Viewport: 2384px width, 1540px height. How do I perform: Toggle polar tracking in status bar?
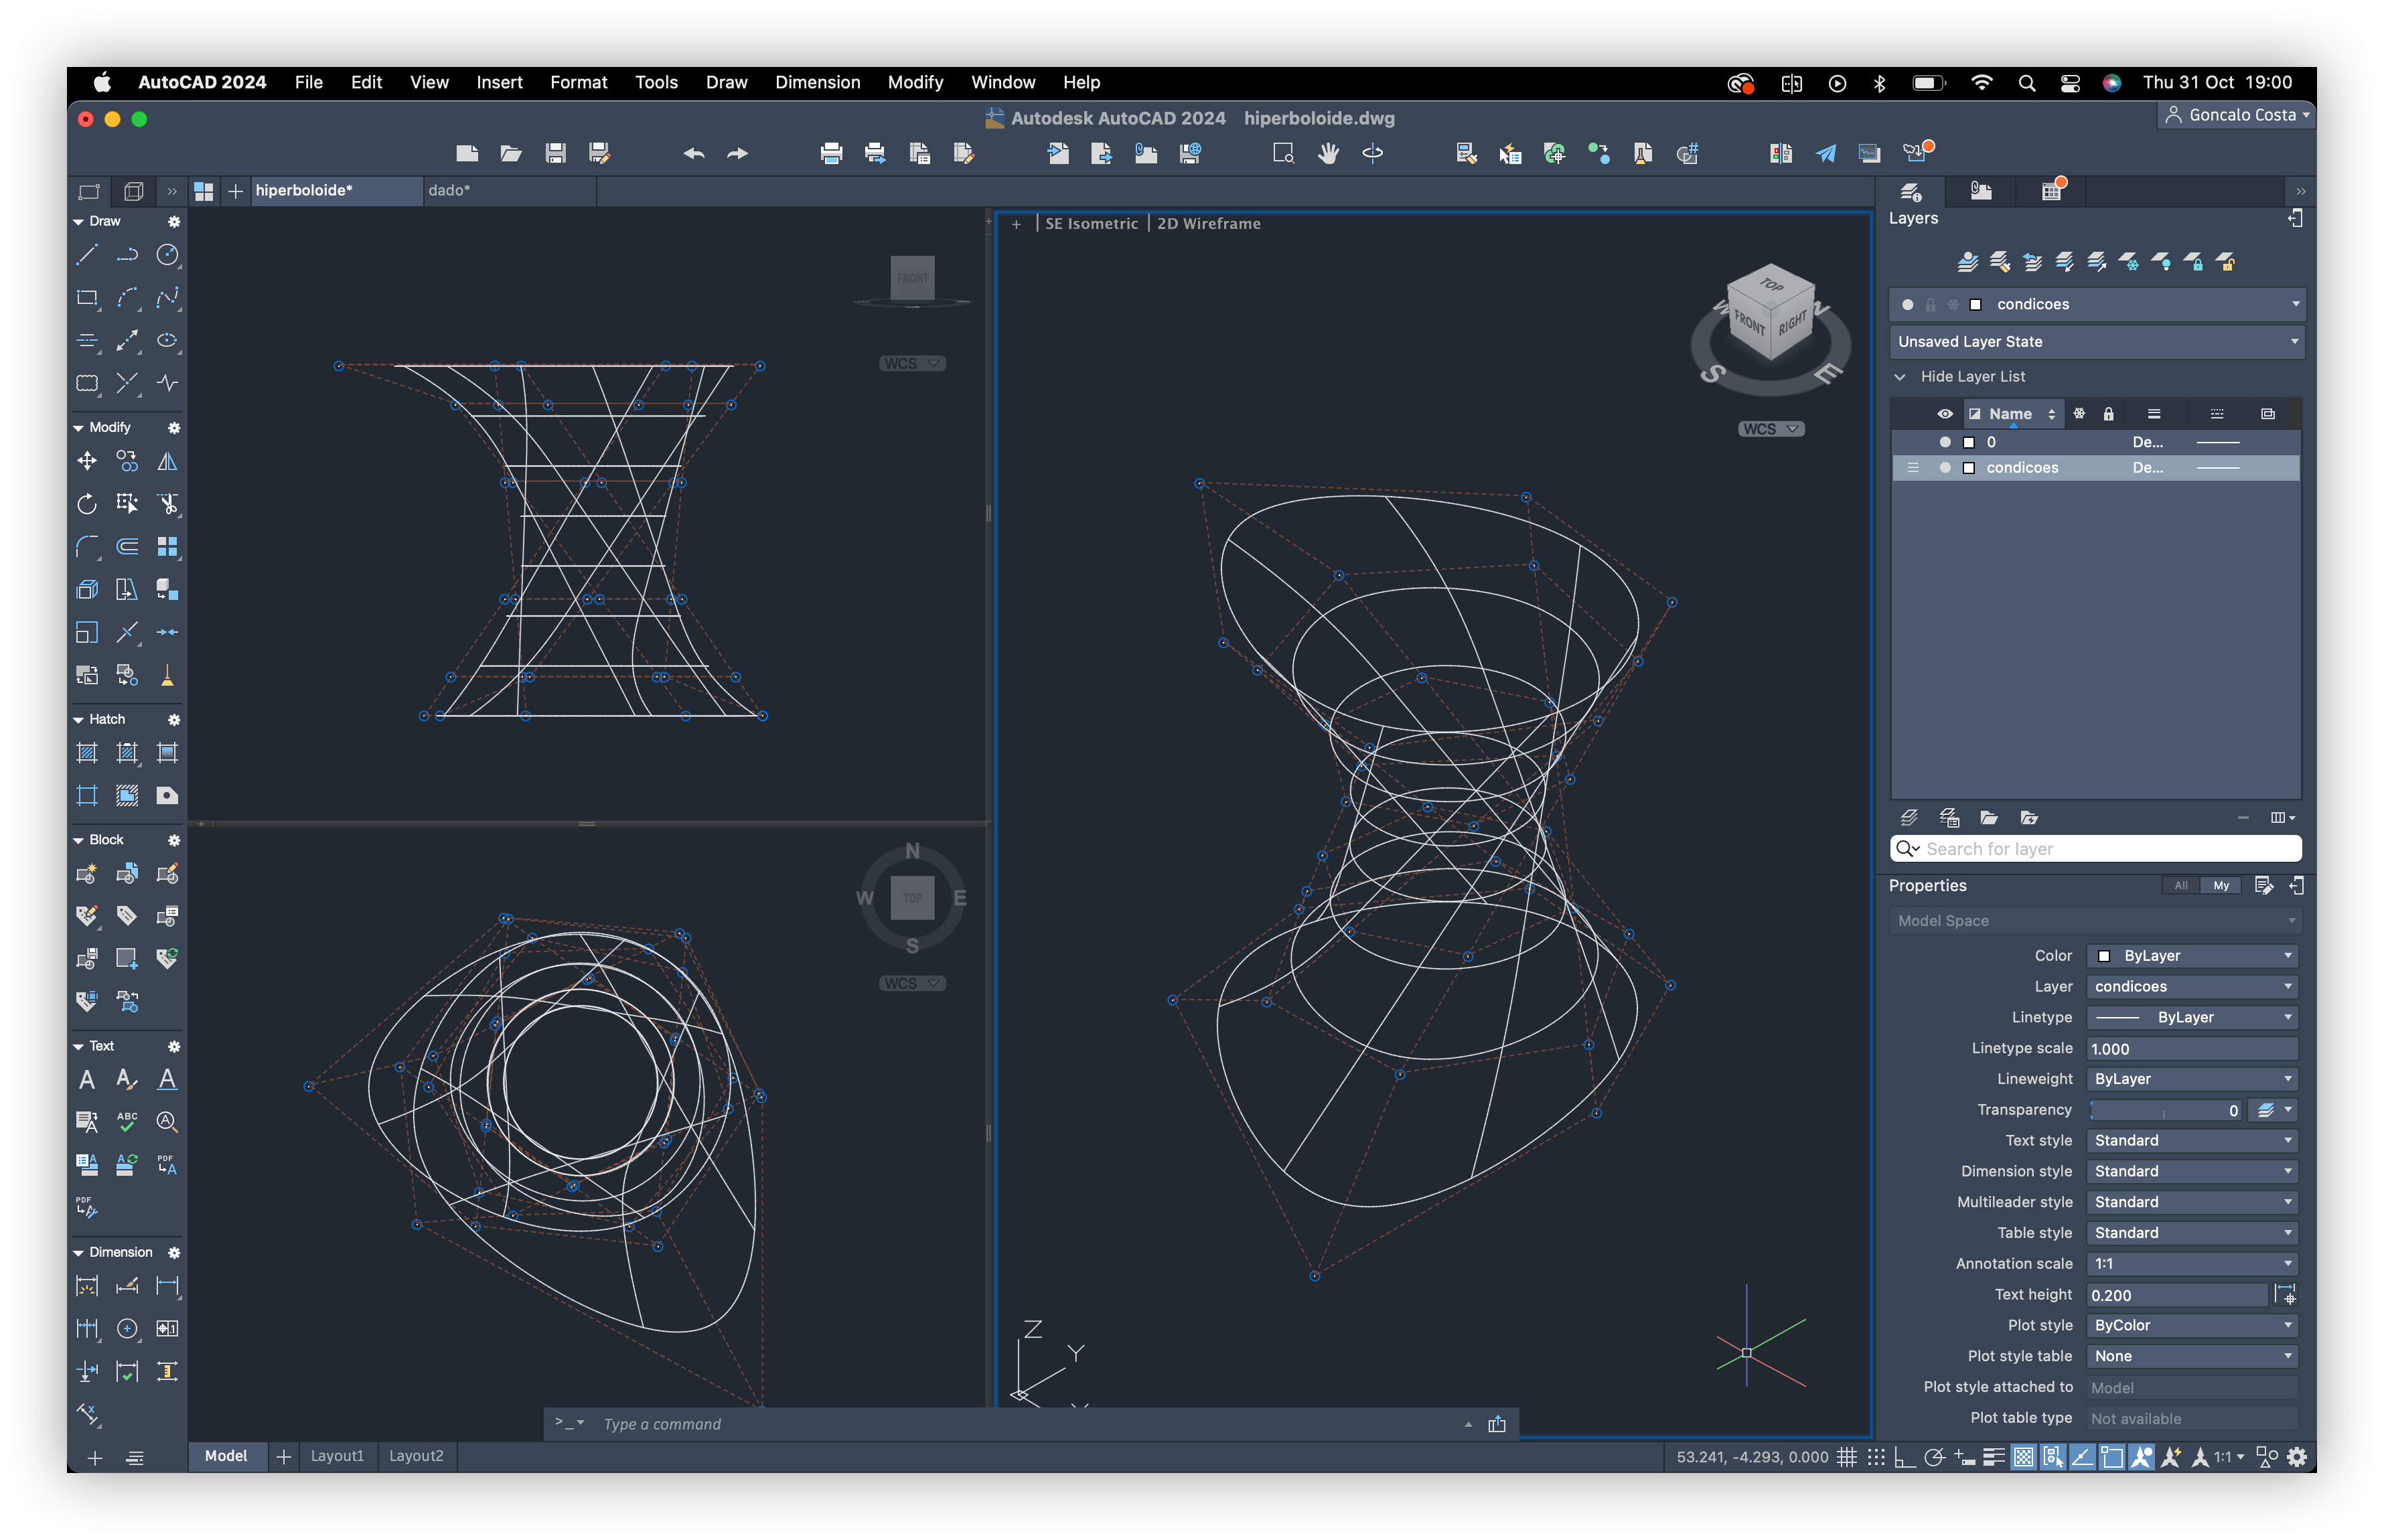tap(1934, 1457)
